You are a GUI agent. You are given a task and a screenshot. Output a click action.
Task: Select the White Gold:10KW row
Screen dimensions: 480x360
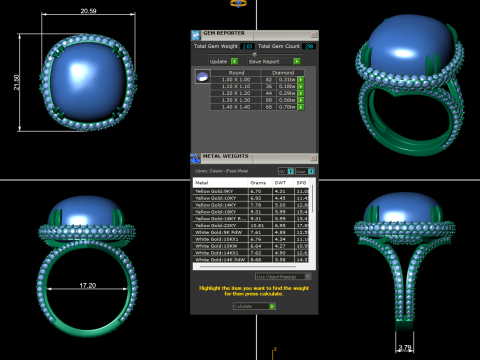[x=251, y=246]
